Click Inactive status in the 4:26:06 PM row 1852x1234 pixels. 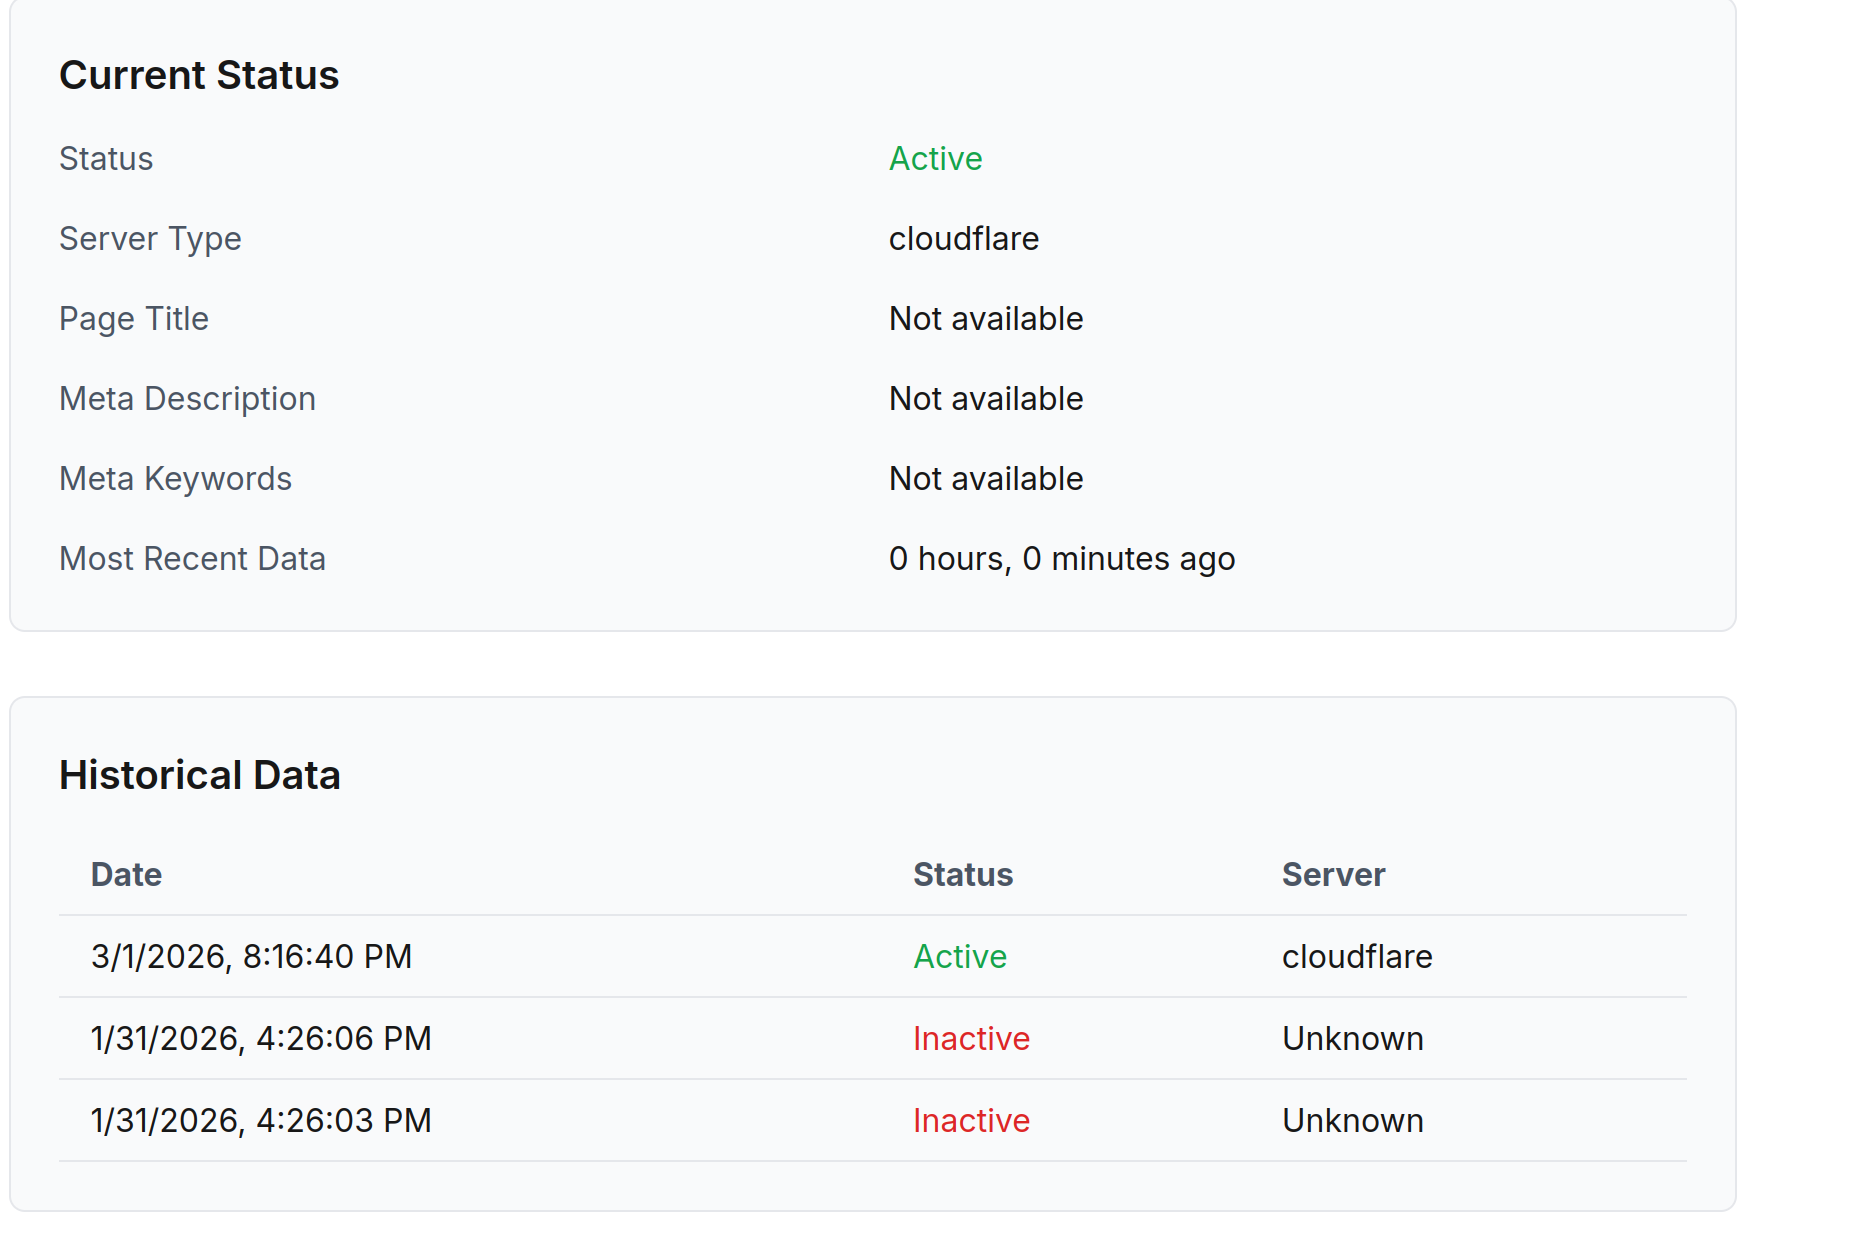(970, 1039)
